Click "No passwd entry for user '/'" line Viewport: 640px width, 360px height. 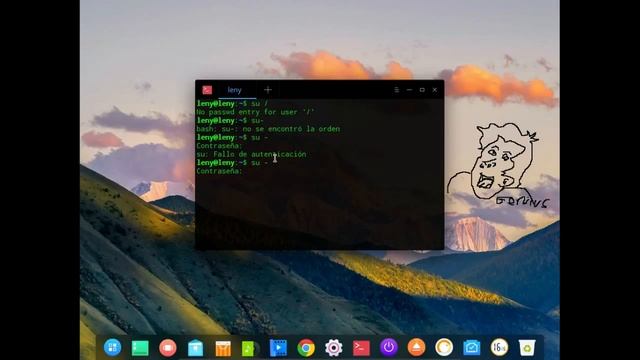coord(256,112)
